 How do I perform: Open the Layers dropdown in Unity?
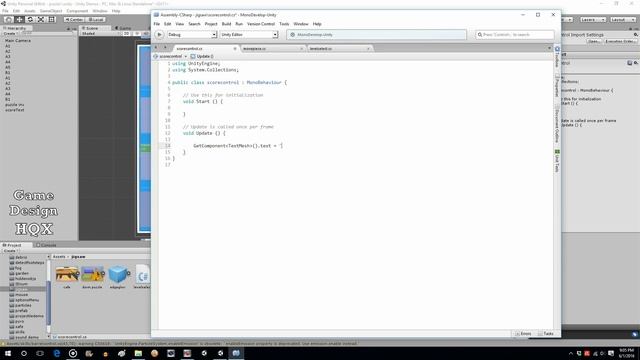click(x=593, y=20)
